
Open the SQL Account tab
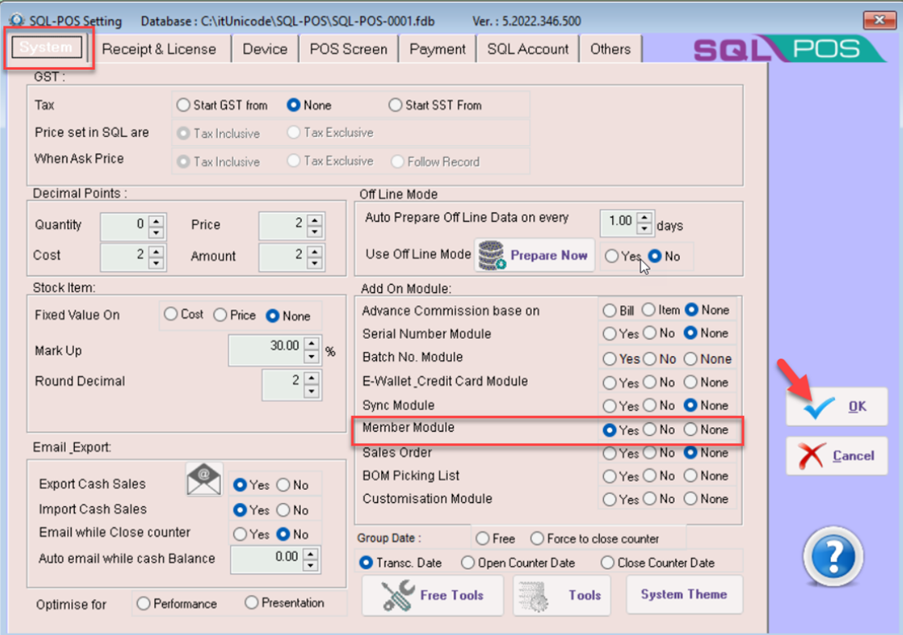[x=528, y=49]
